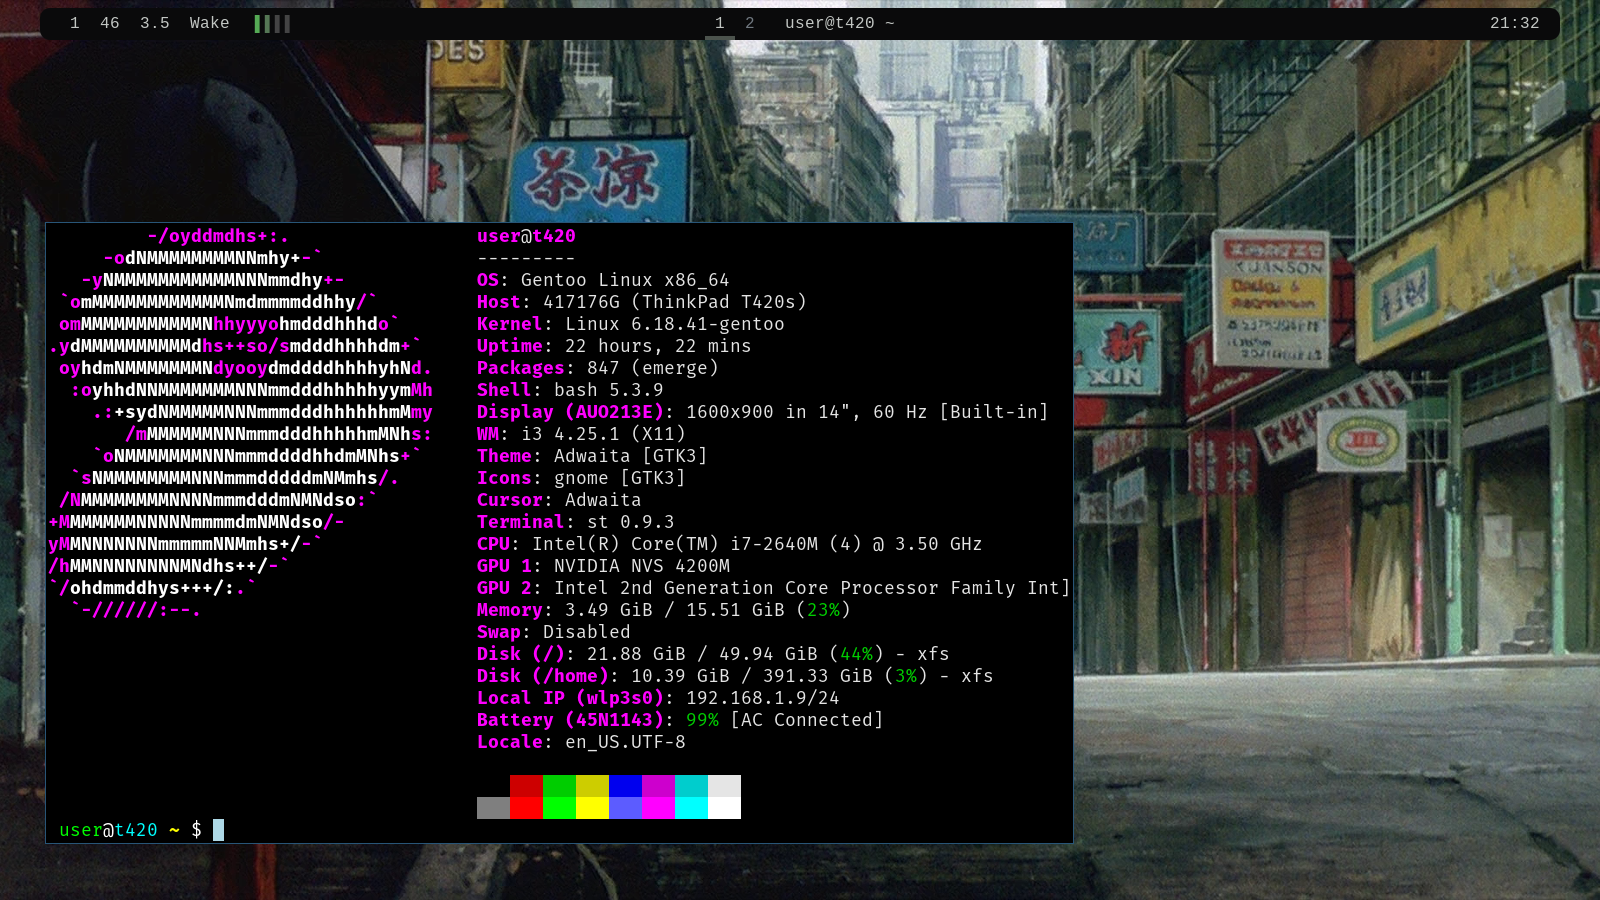Viewport: 1600px width, 900px height.
Task: Click the magenta "user@t420" header above fetch output
Action: 526,236
